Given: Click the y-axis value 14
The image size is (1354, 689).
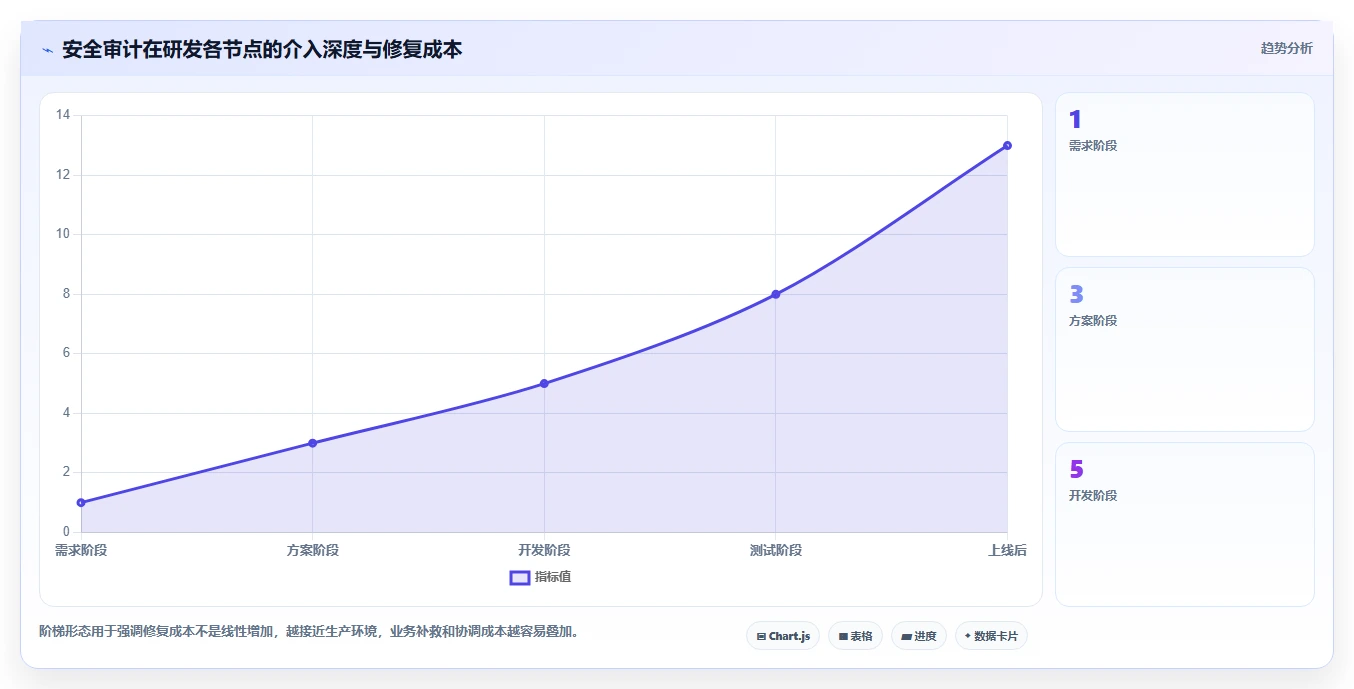Looking at the screenshot, I should (63, 115).
